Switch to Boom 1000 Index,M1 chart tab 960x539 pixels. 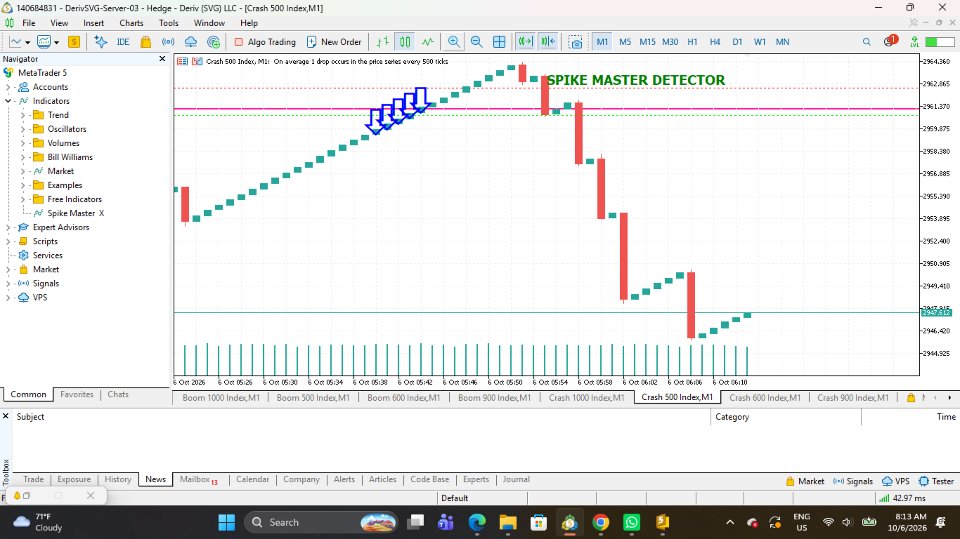click(221, 398)
